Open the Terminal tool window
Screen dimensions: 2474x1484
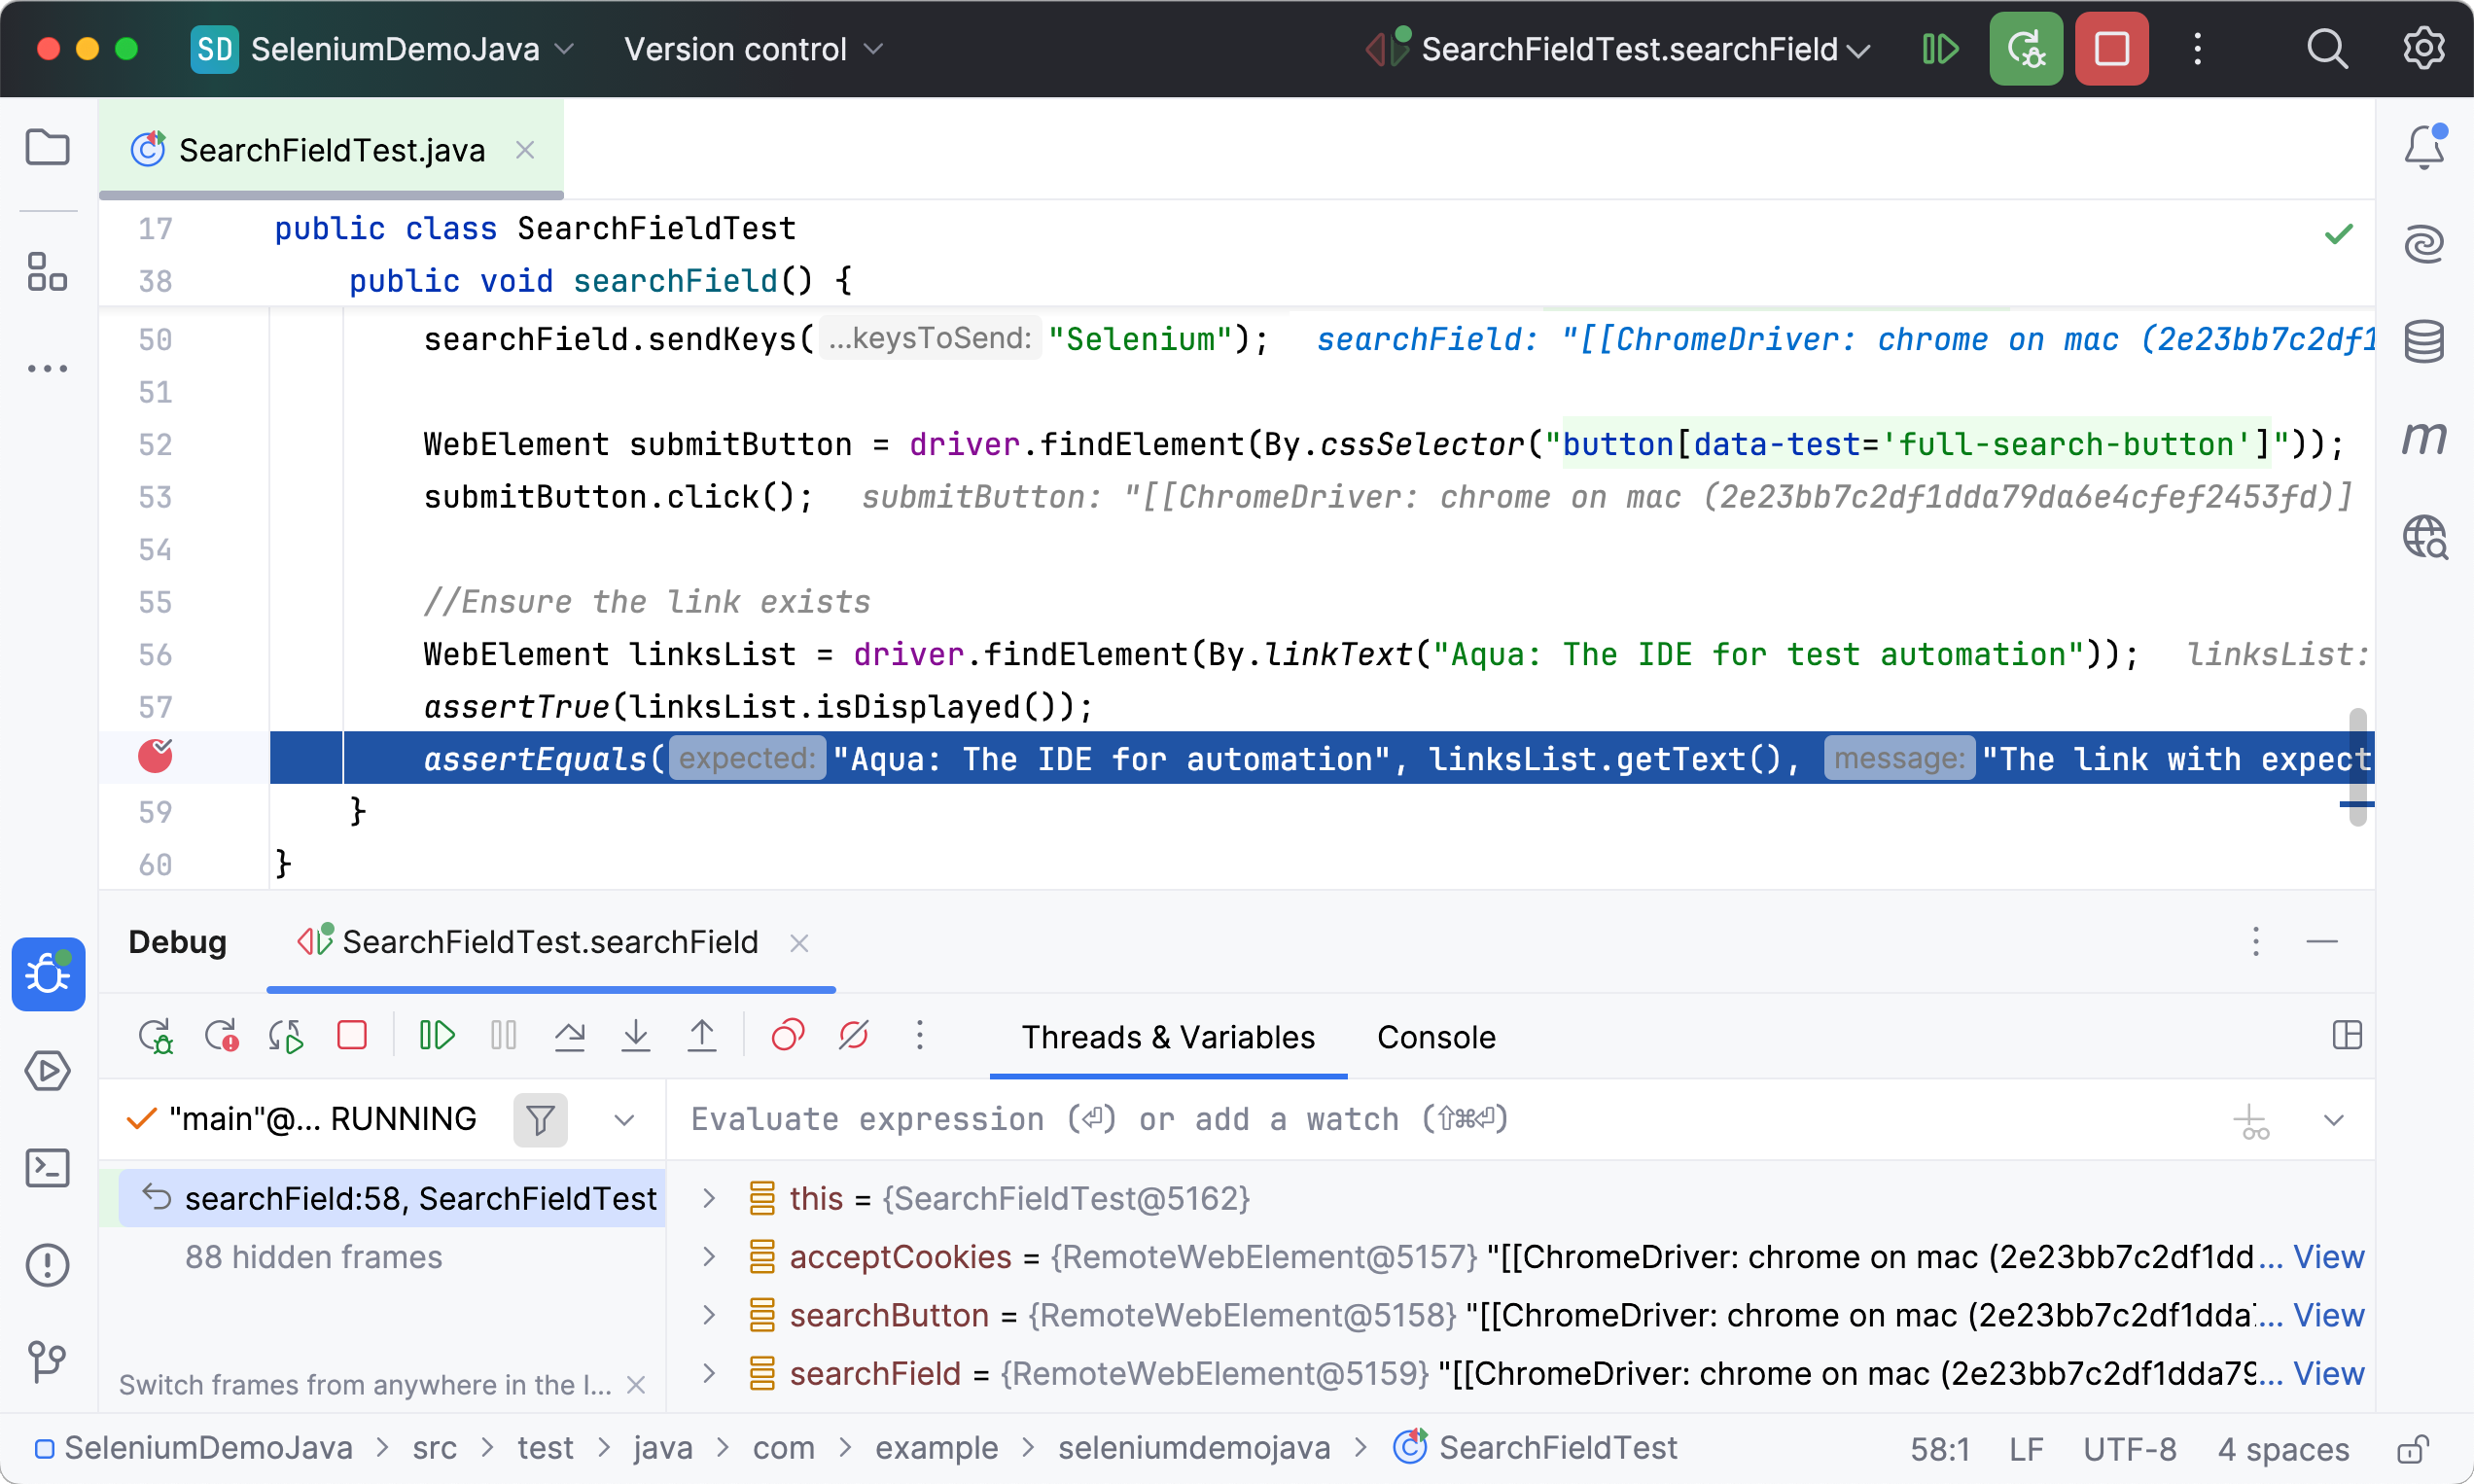[48, 1168]
